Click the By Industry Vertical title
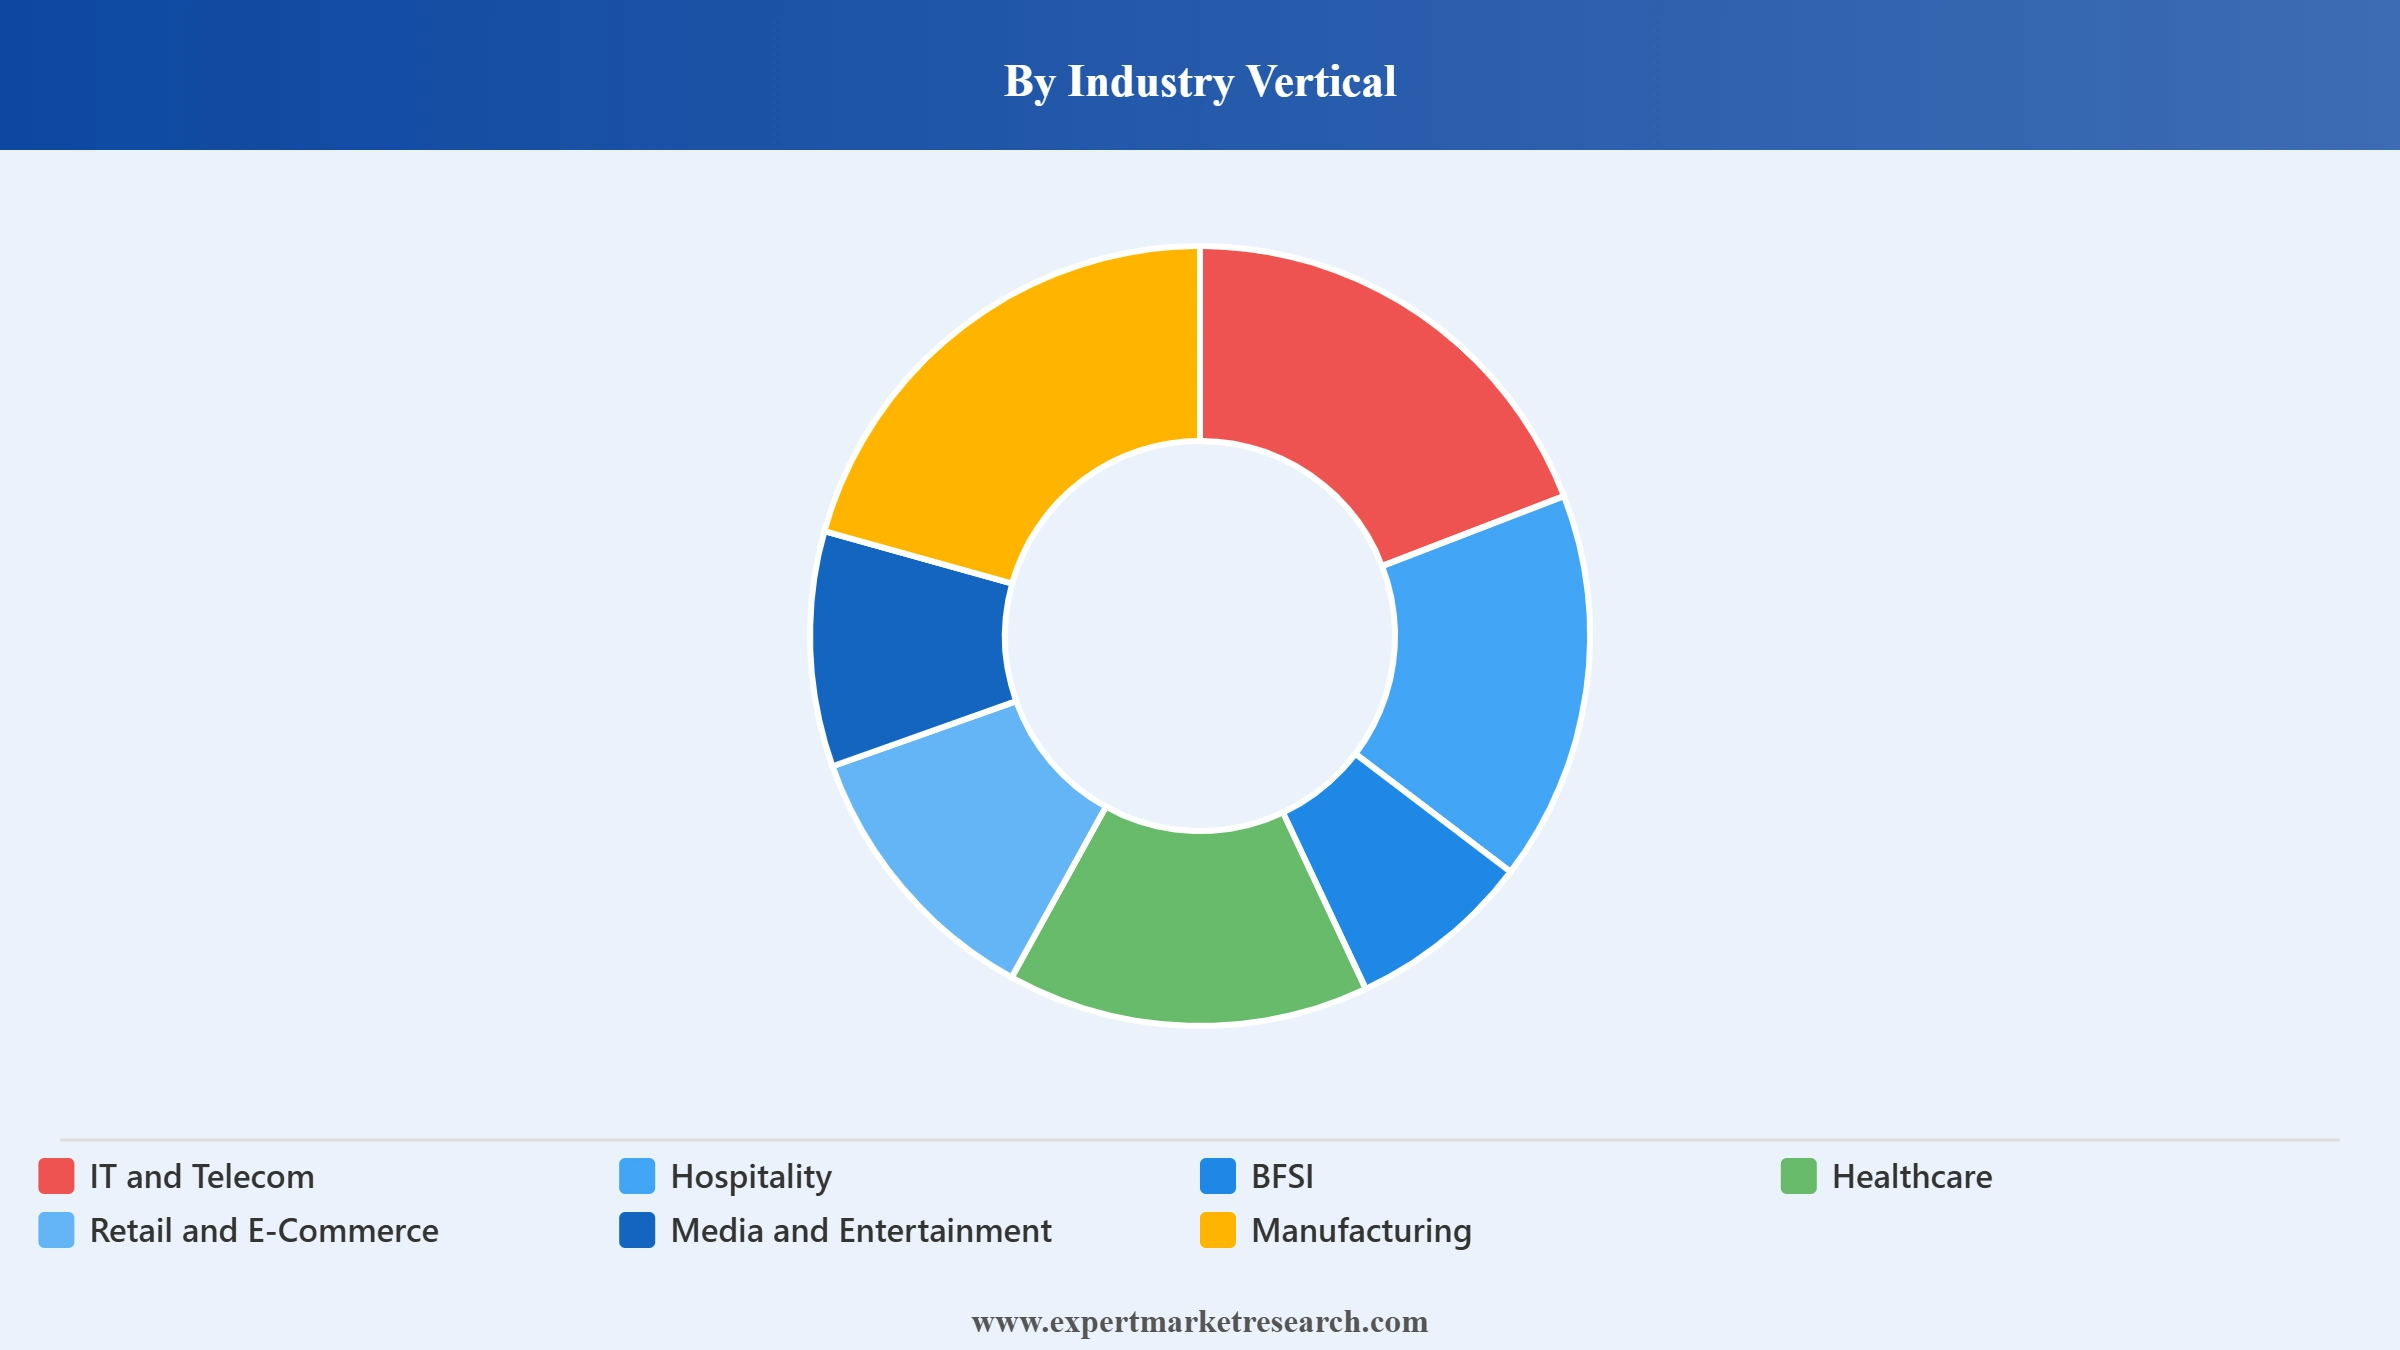Image resolution: width=2400 pixels, height=1350 pixels. [x=1200, y=81]
